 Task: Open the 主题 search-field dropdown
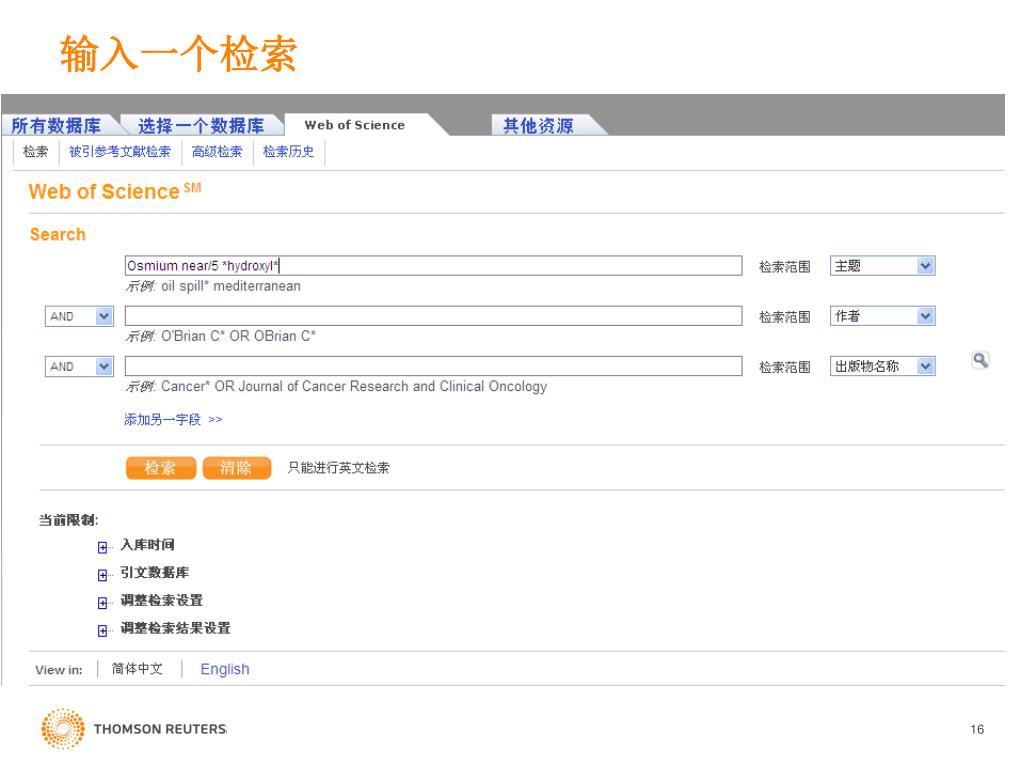(x=882, y=266)
